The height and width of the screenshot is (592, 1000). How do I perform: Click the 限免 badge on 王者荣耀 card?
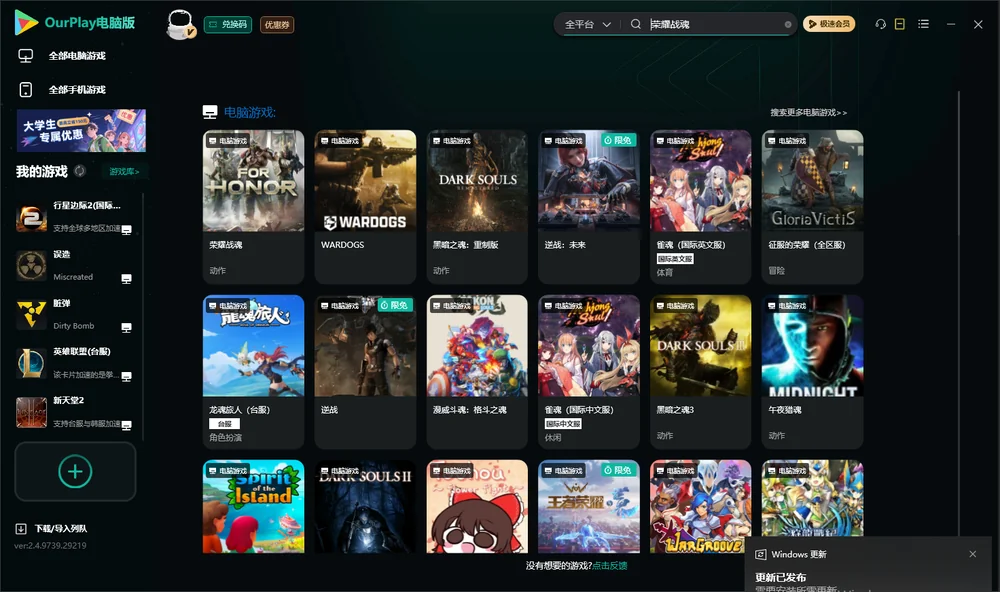pyautogui.click(x=618, y=470)
